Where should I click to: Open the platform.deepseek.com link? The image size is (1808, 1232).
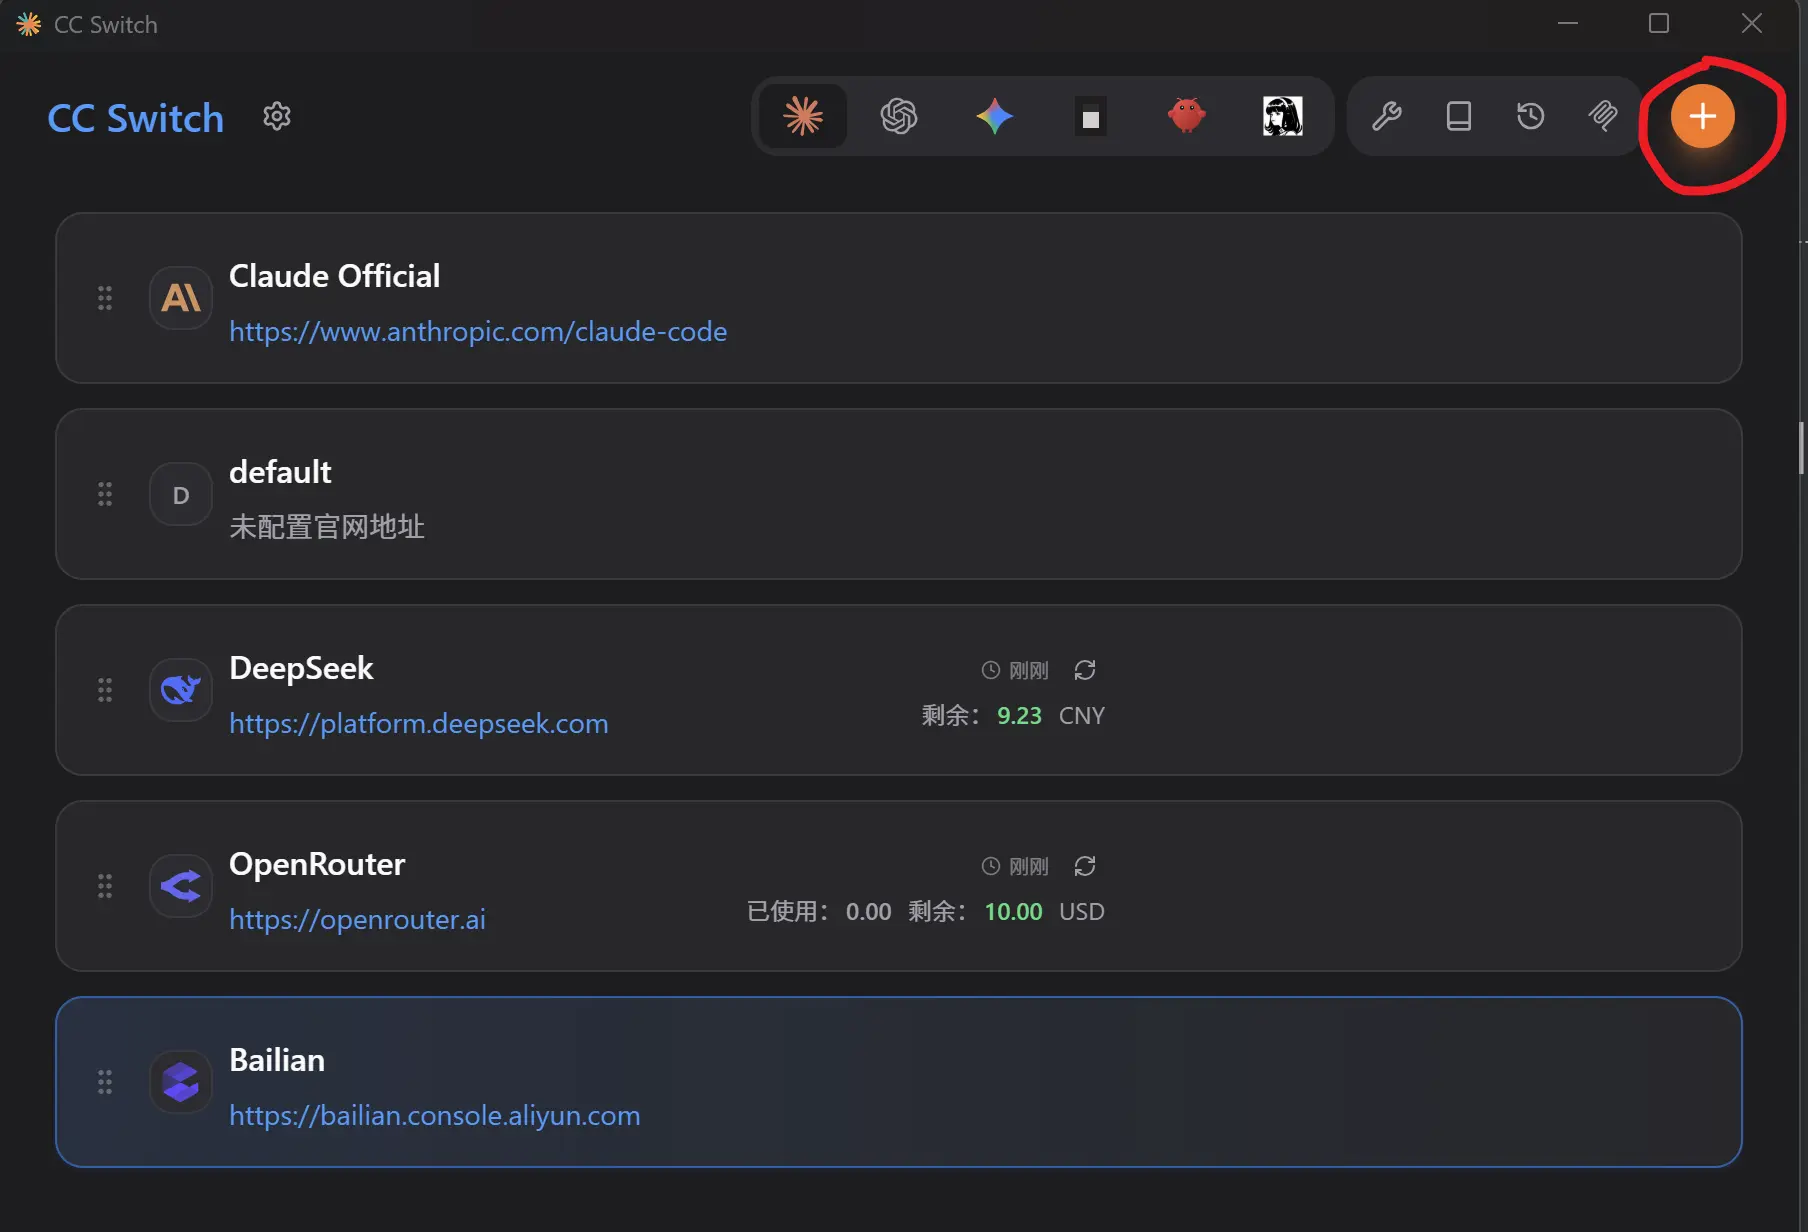click(419, 723)
